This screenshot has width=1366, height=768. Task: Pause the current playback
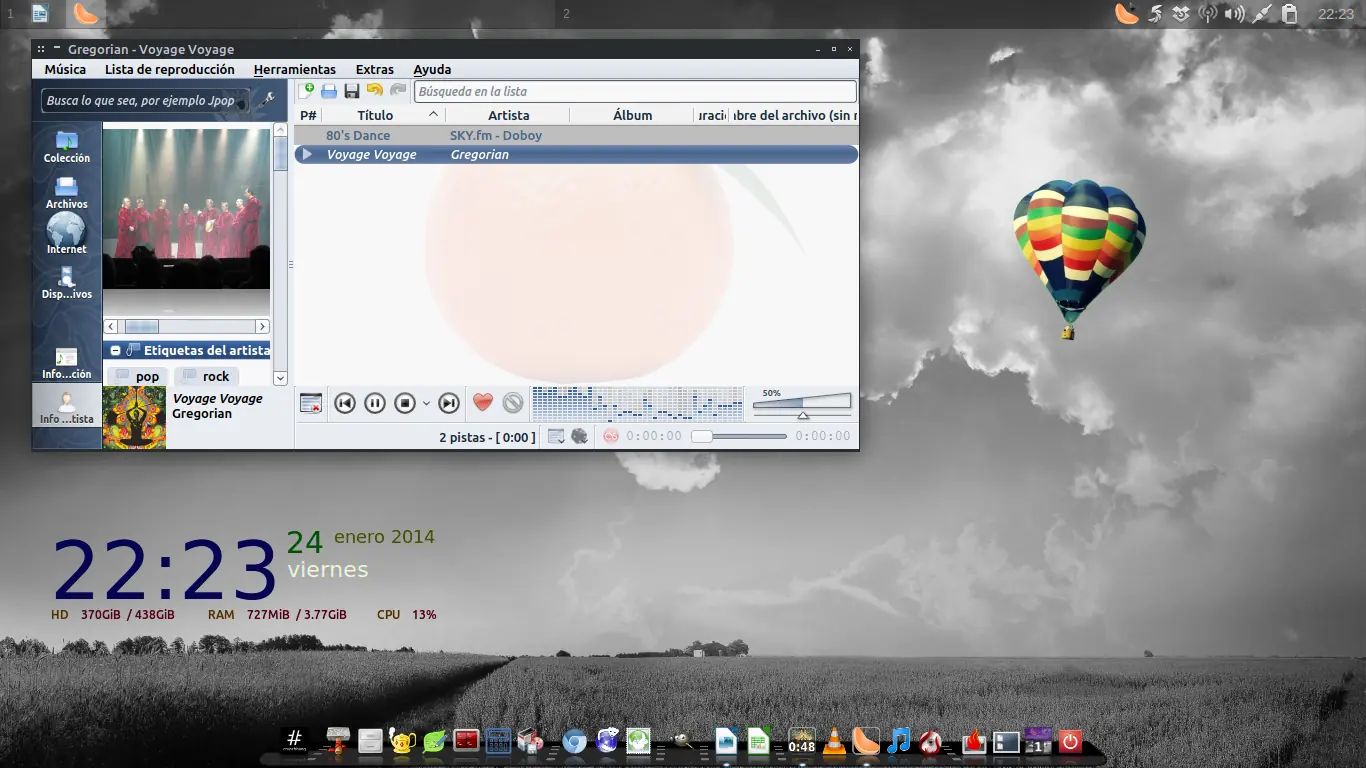(x=375, y=403)
